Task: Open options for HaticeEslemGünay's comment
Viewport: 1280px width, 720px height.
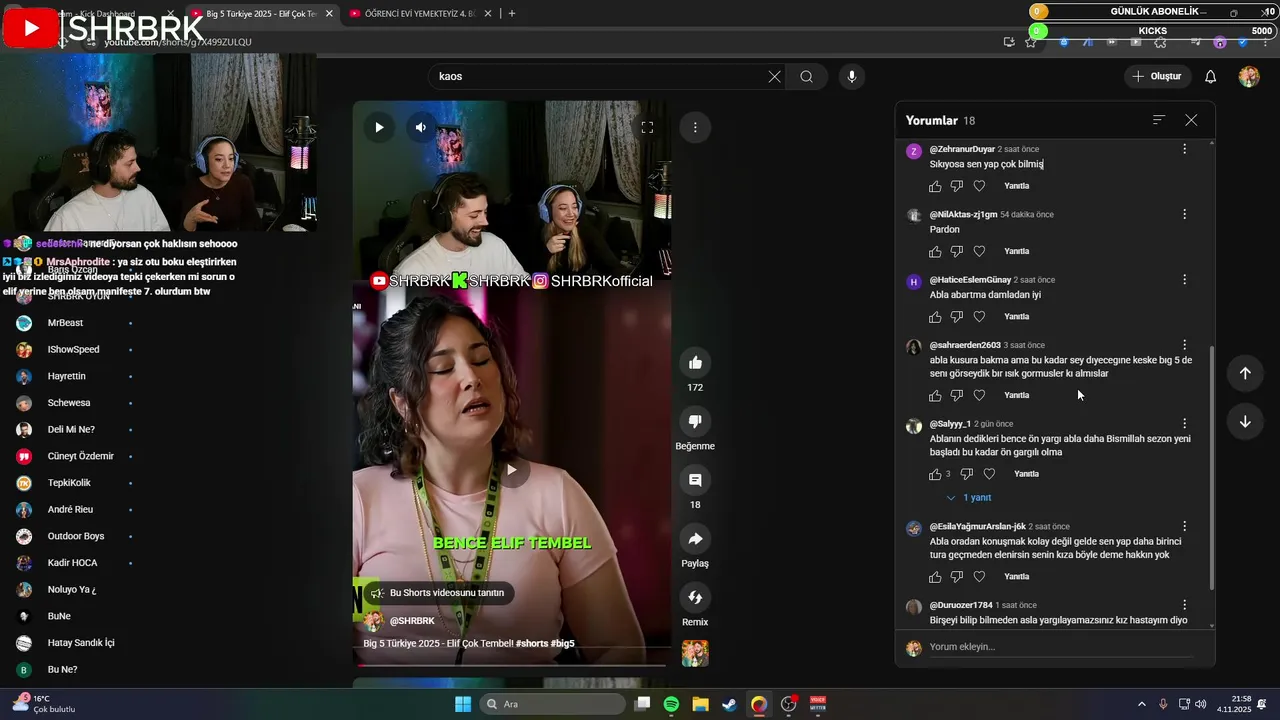Action: coord(1184,280)
